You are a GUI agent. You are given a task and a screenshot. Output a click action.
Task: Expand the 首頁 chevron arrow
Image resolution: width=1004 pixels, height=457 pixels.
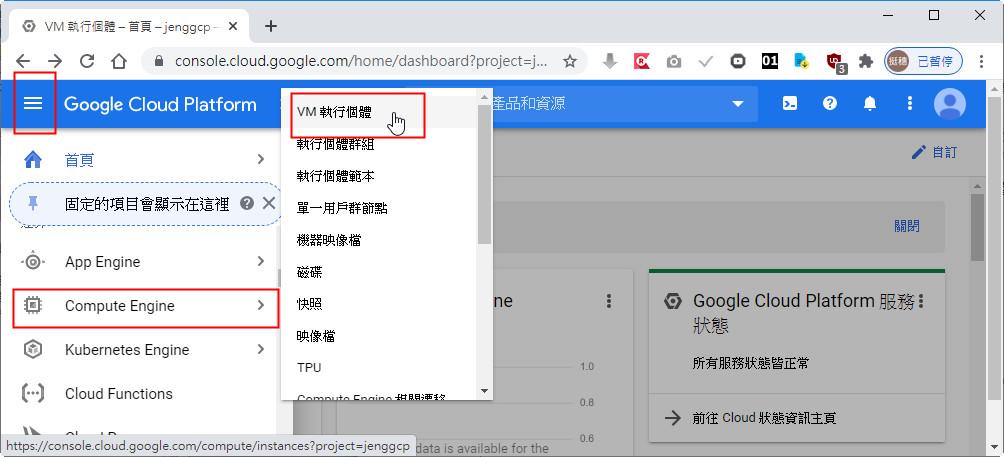click(261, 159)
